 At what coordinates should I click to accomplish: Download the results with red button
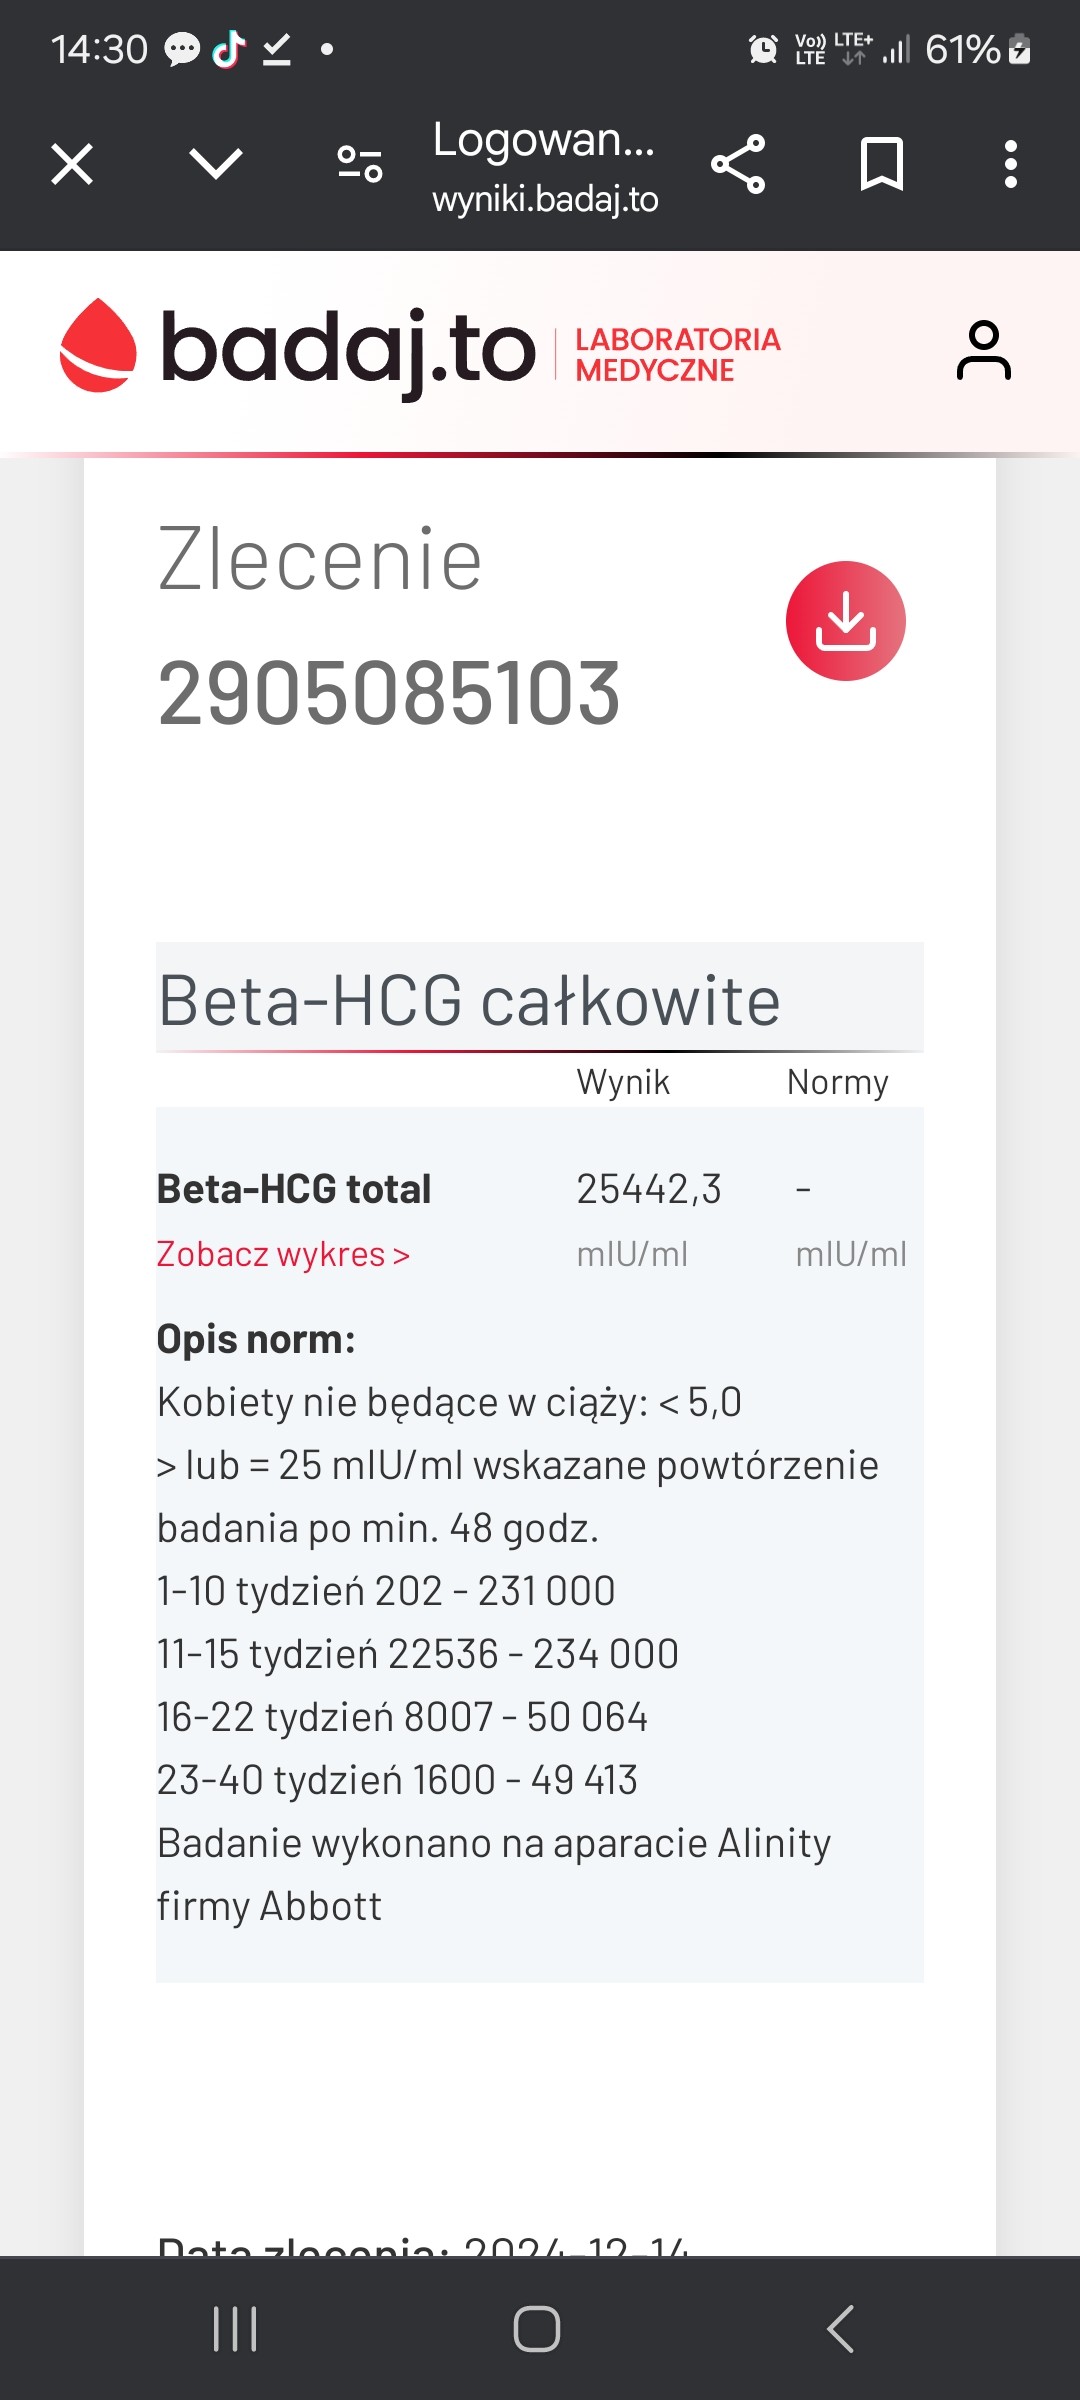(x=846, y=621)
